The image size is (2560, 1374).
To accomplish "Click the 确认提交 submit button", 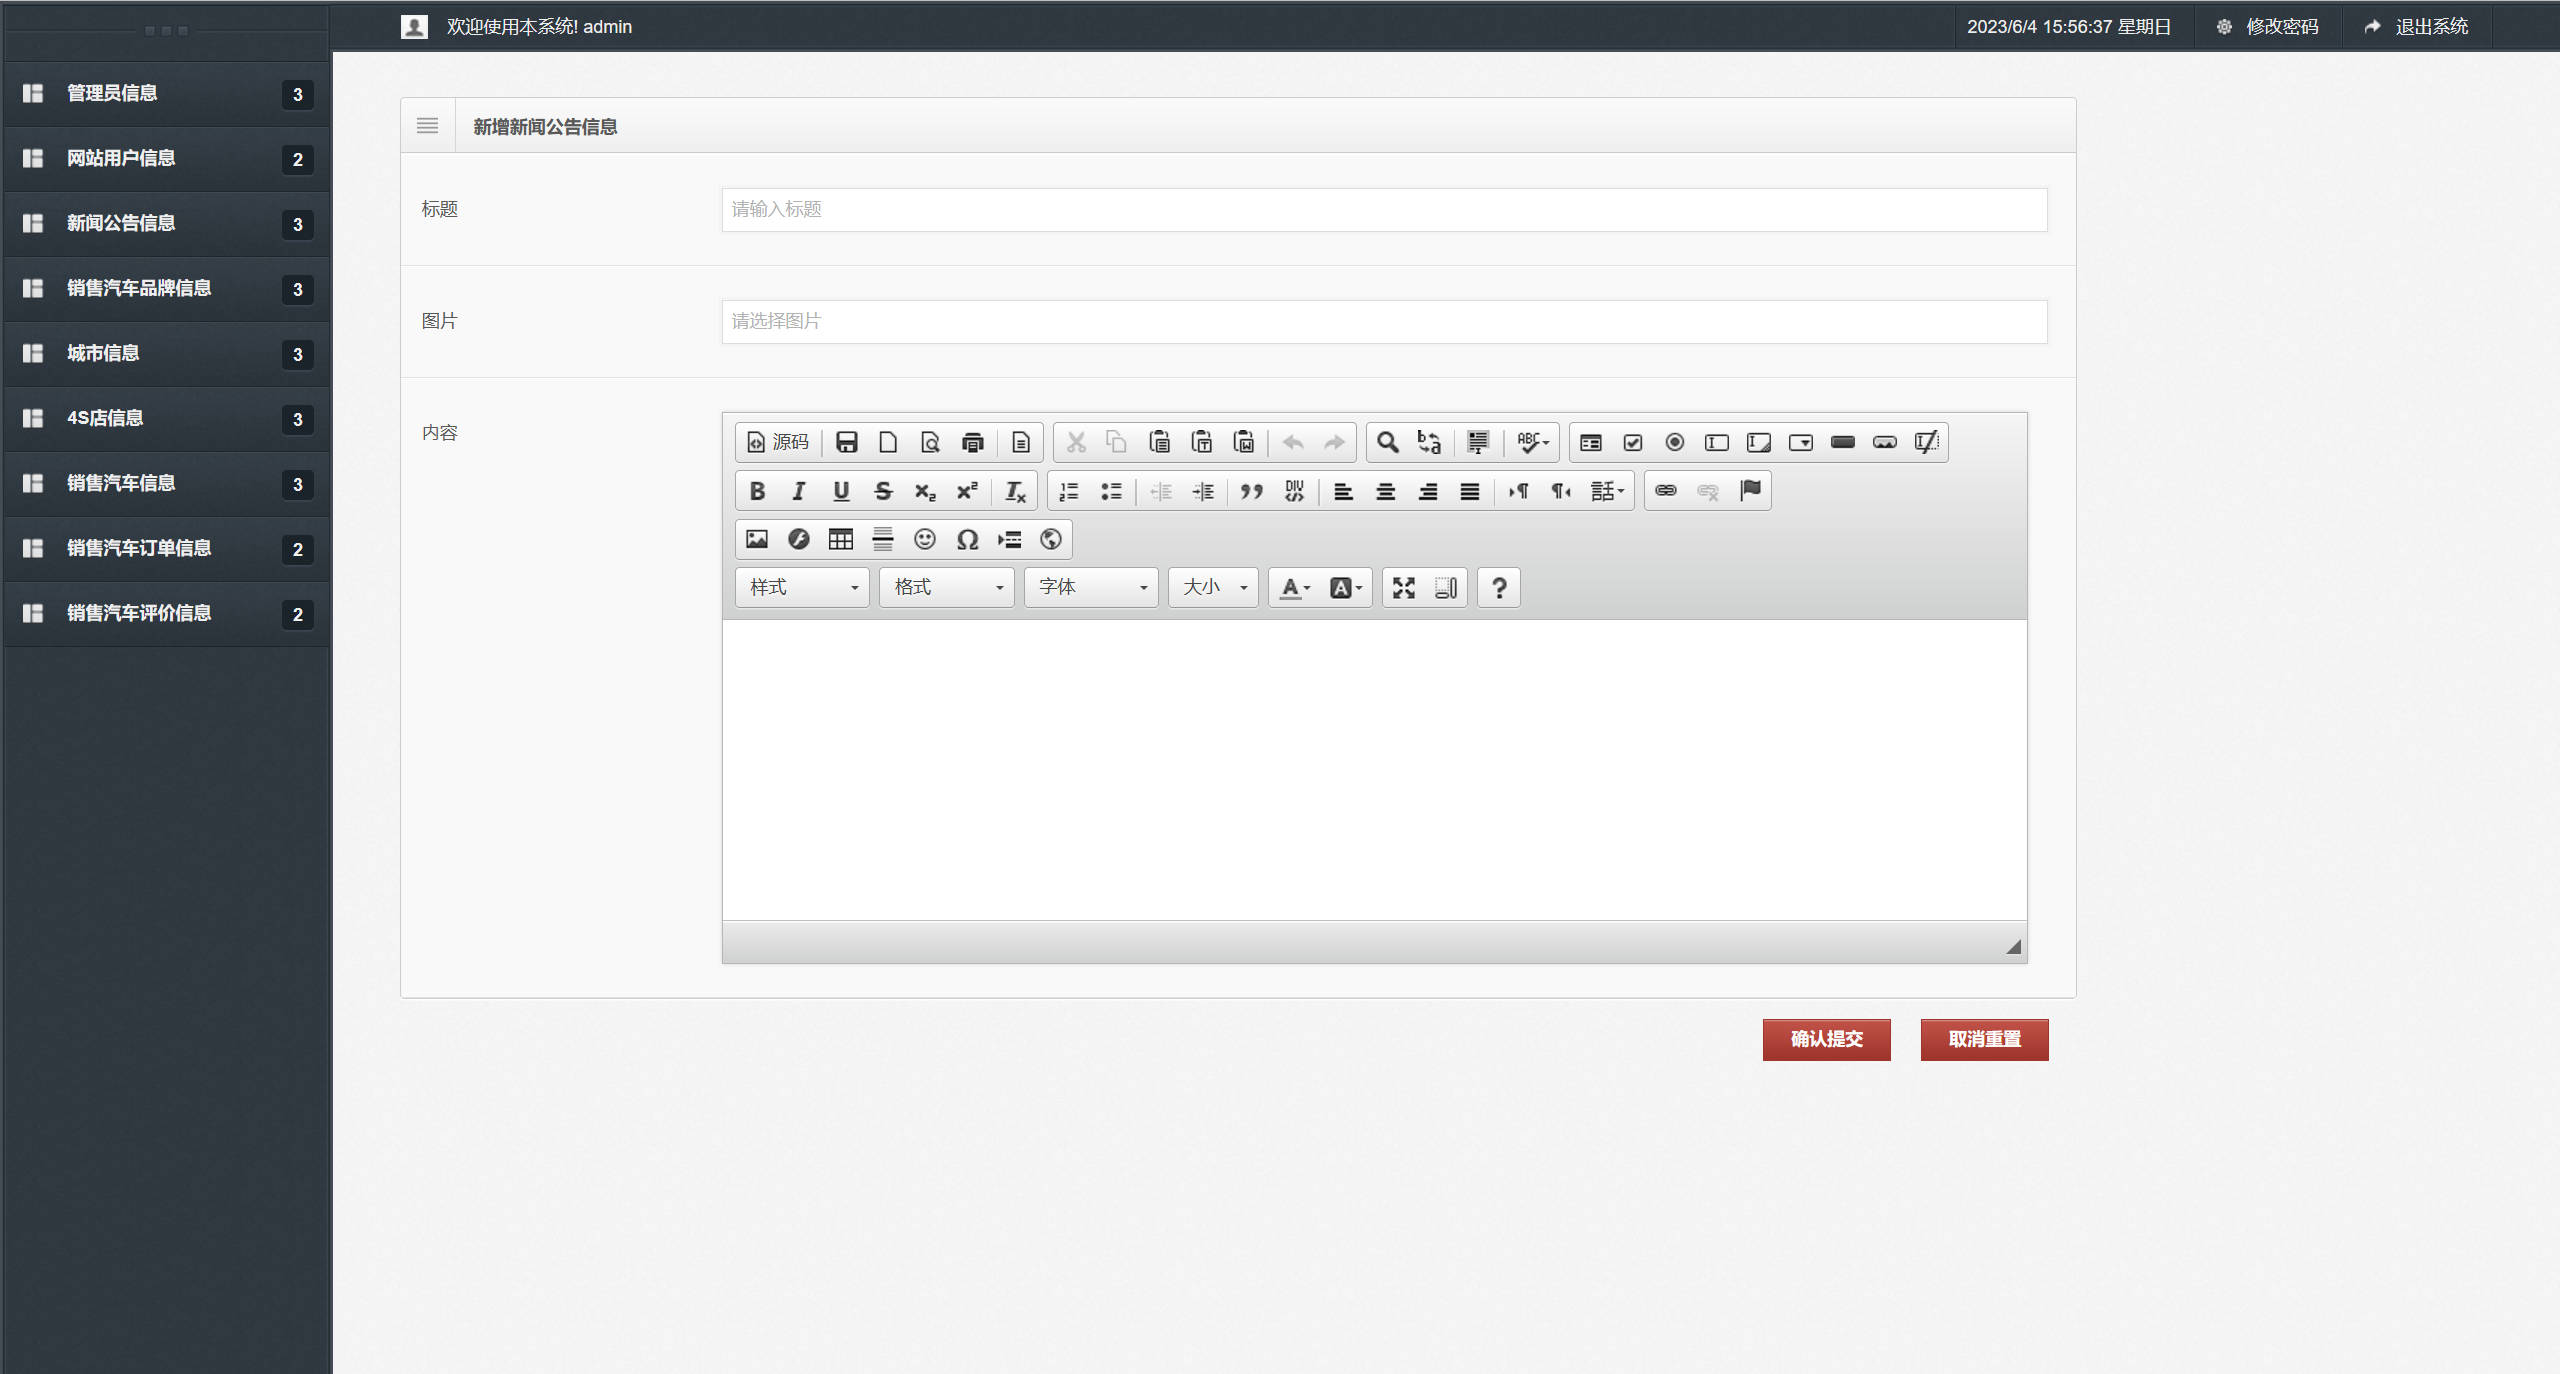I will pos(1826,1039).
